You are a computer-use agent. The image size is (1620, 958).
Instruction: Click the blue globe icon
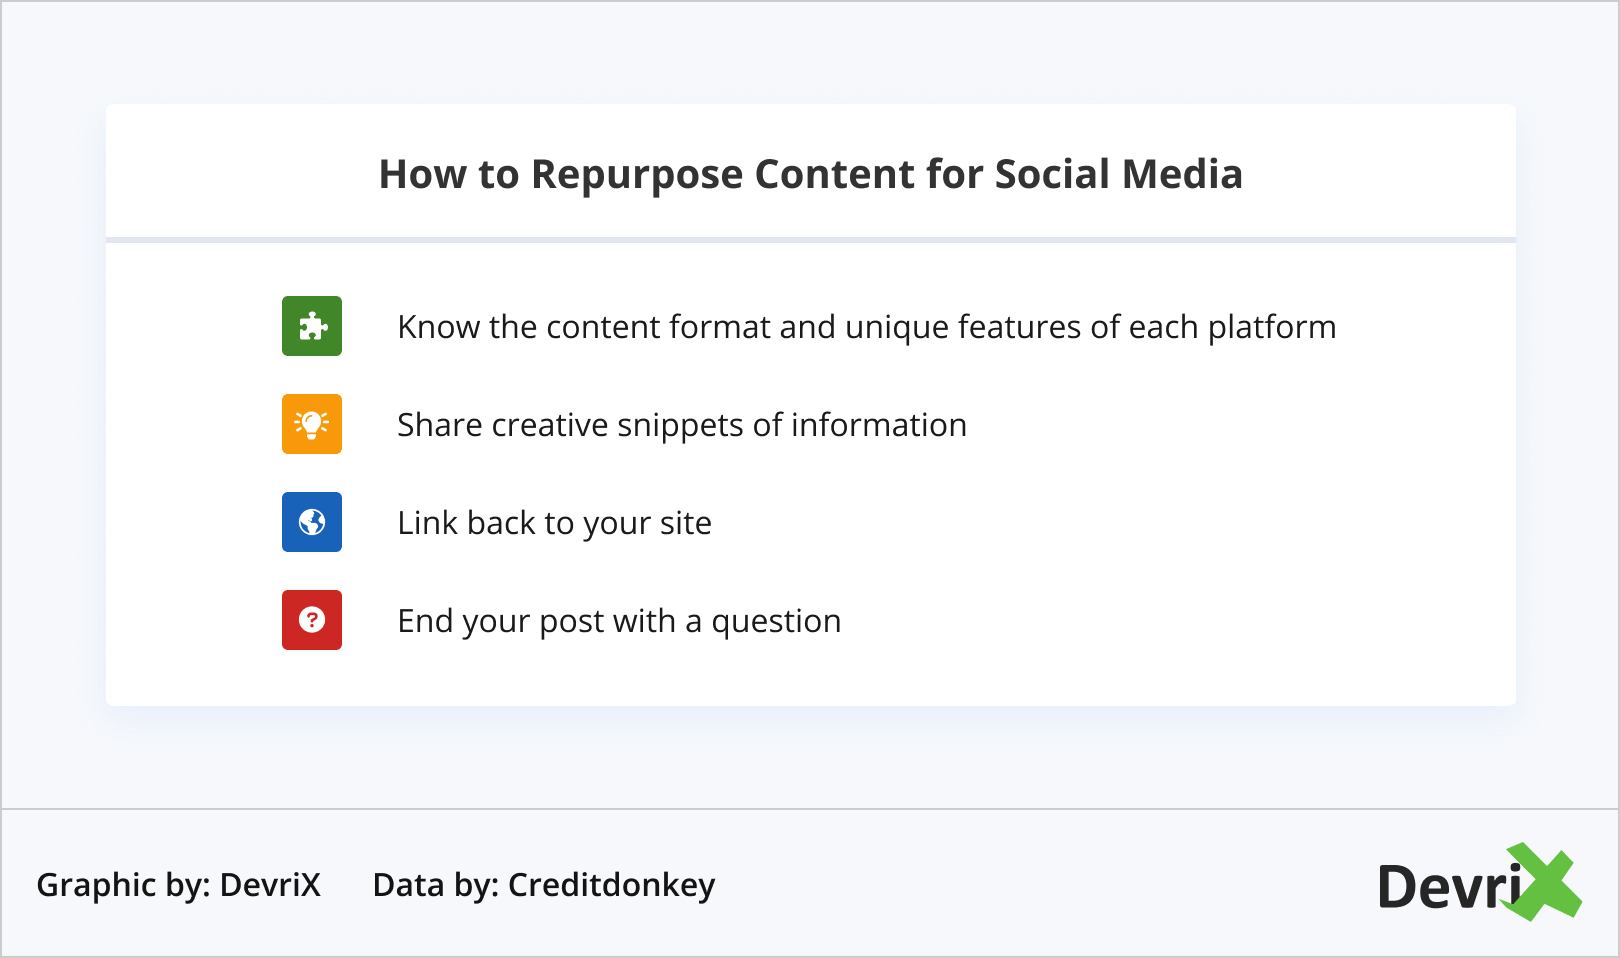pos(312,522)
